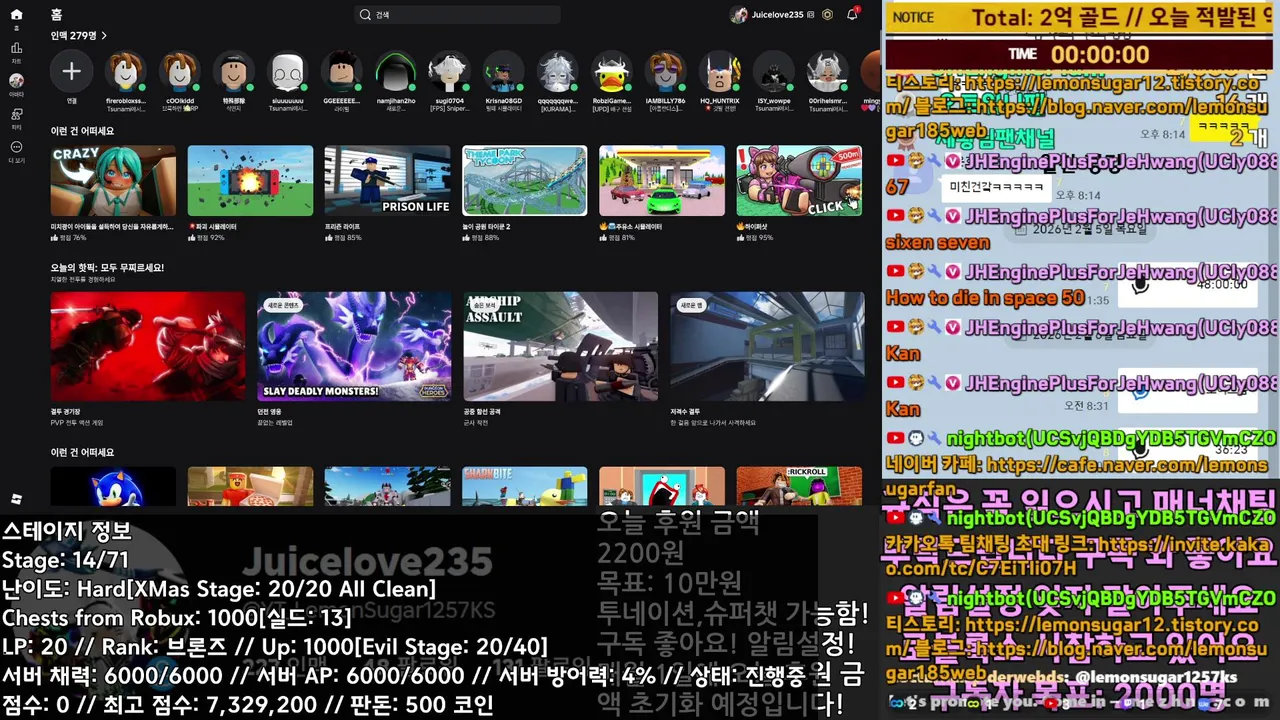Click the notification bell icon
This screenshot has width=1280, height=720.
point(852,14)
